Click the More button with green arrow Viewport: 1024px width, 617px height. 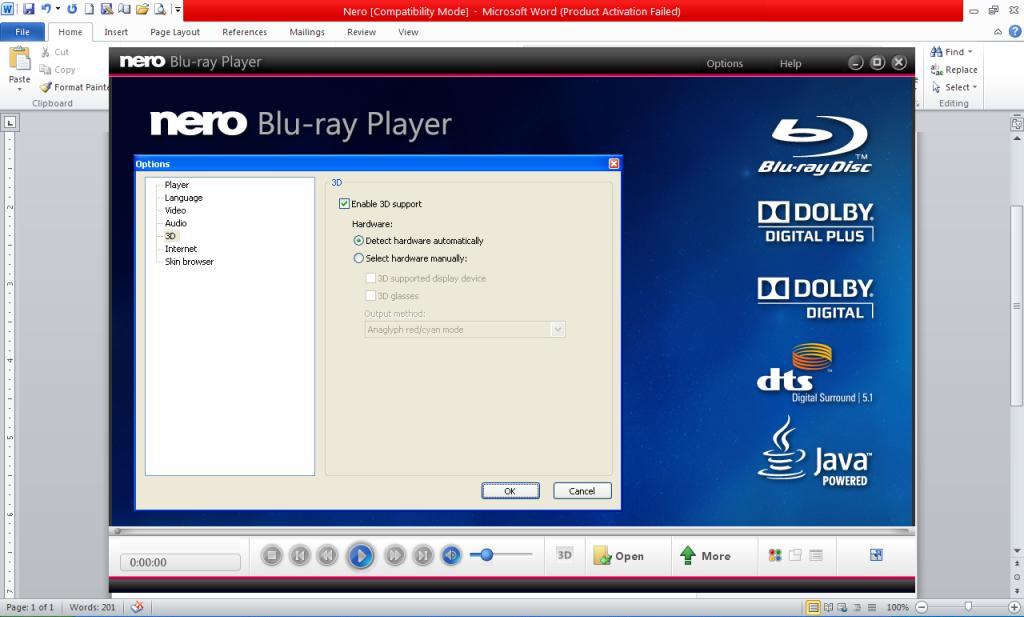pyautogui.click(x=705, y=556)
